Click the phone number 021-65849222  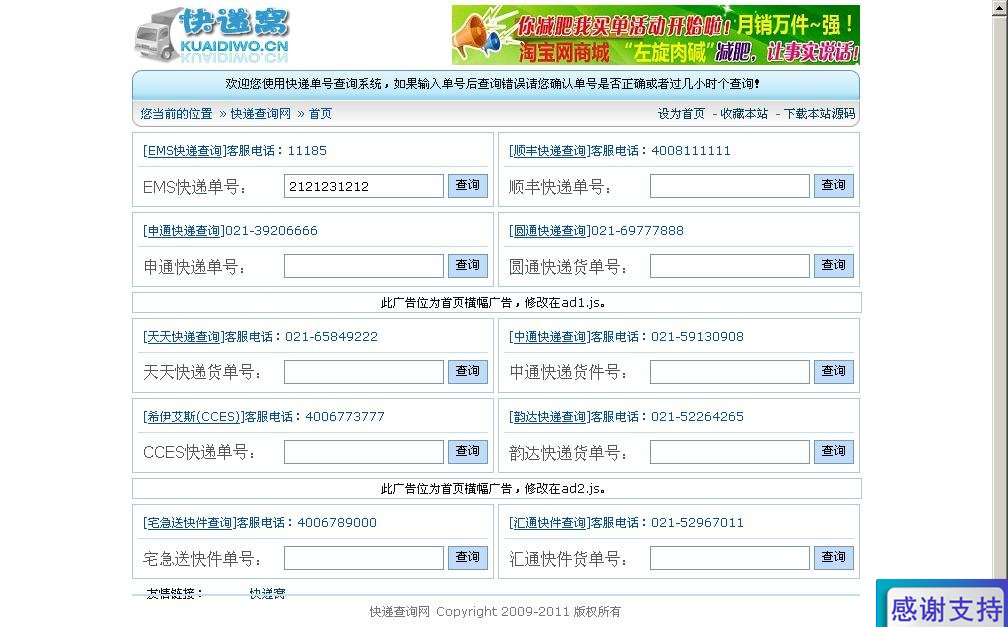[331, 337]
